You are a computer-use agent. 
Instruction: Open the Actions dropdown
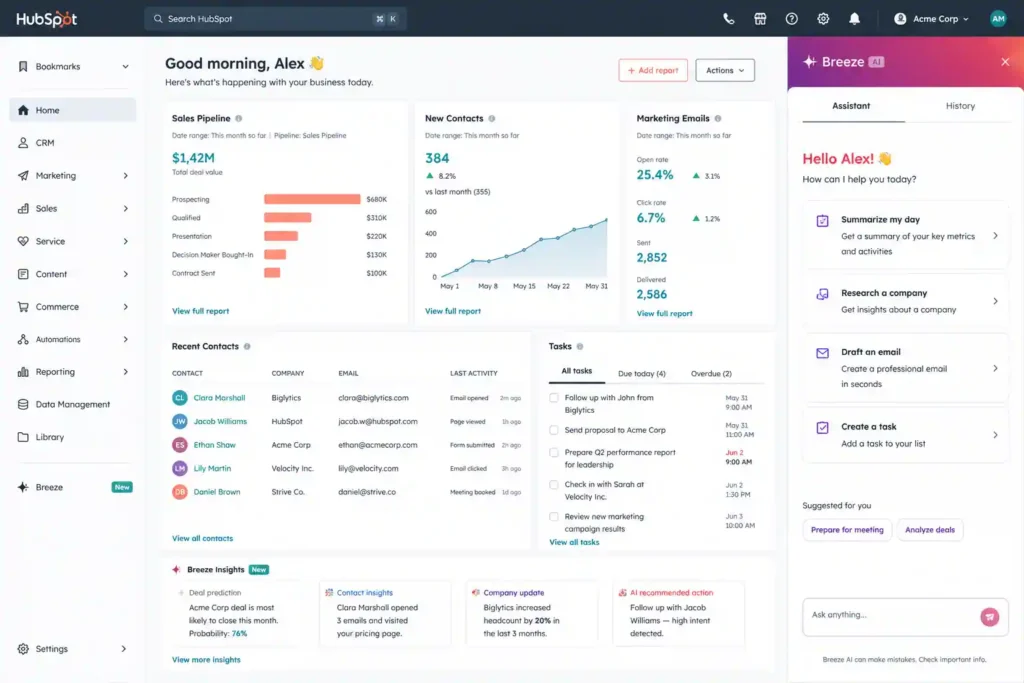(x=725, y=70)
